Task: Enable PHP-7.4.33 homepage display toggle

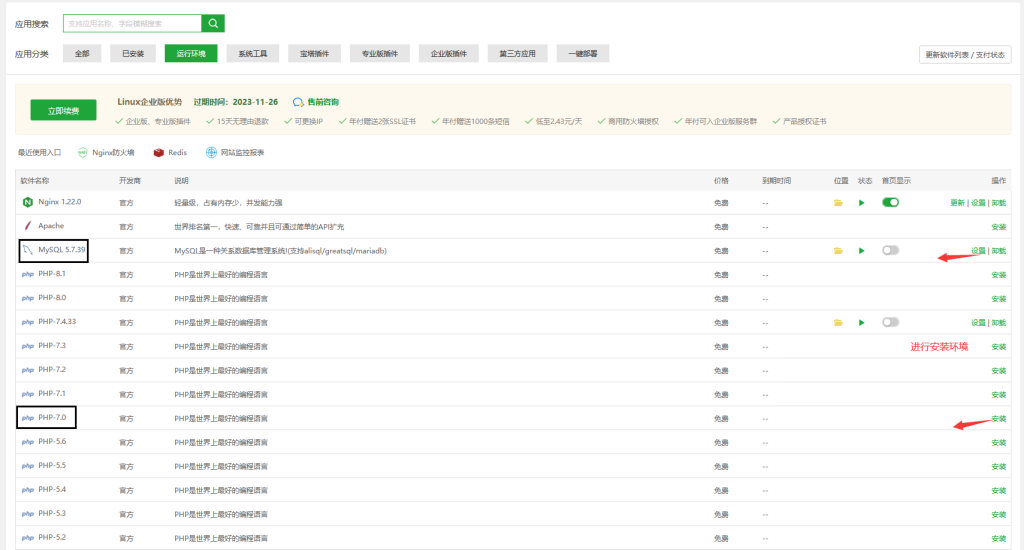Action: 890,322
